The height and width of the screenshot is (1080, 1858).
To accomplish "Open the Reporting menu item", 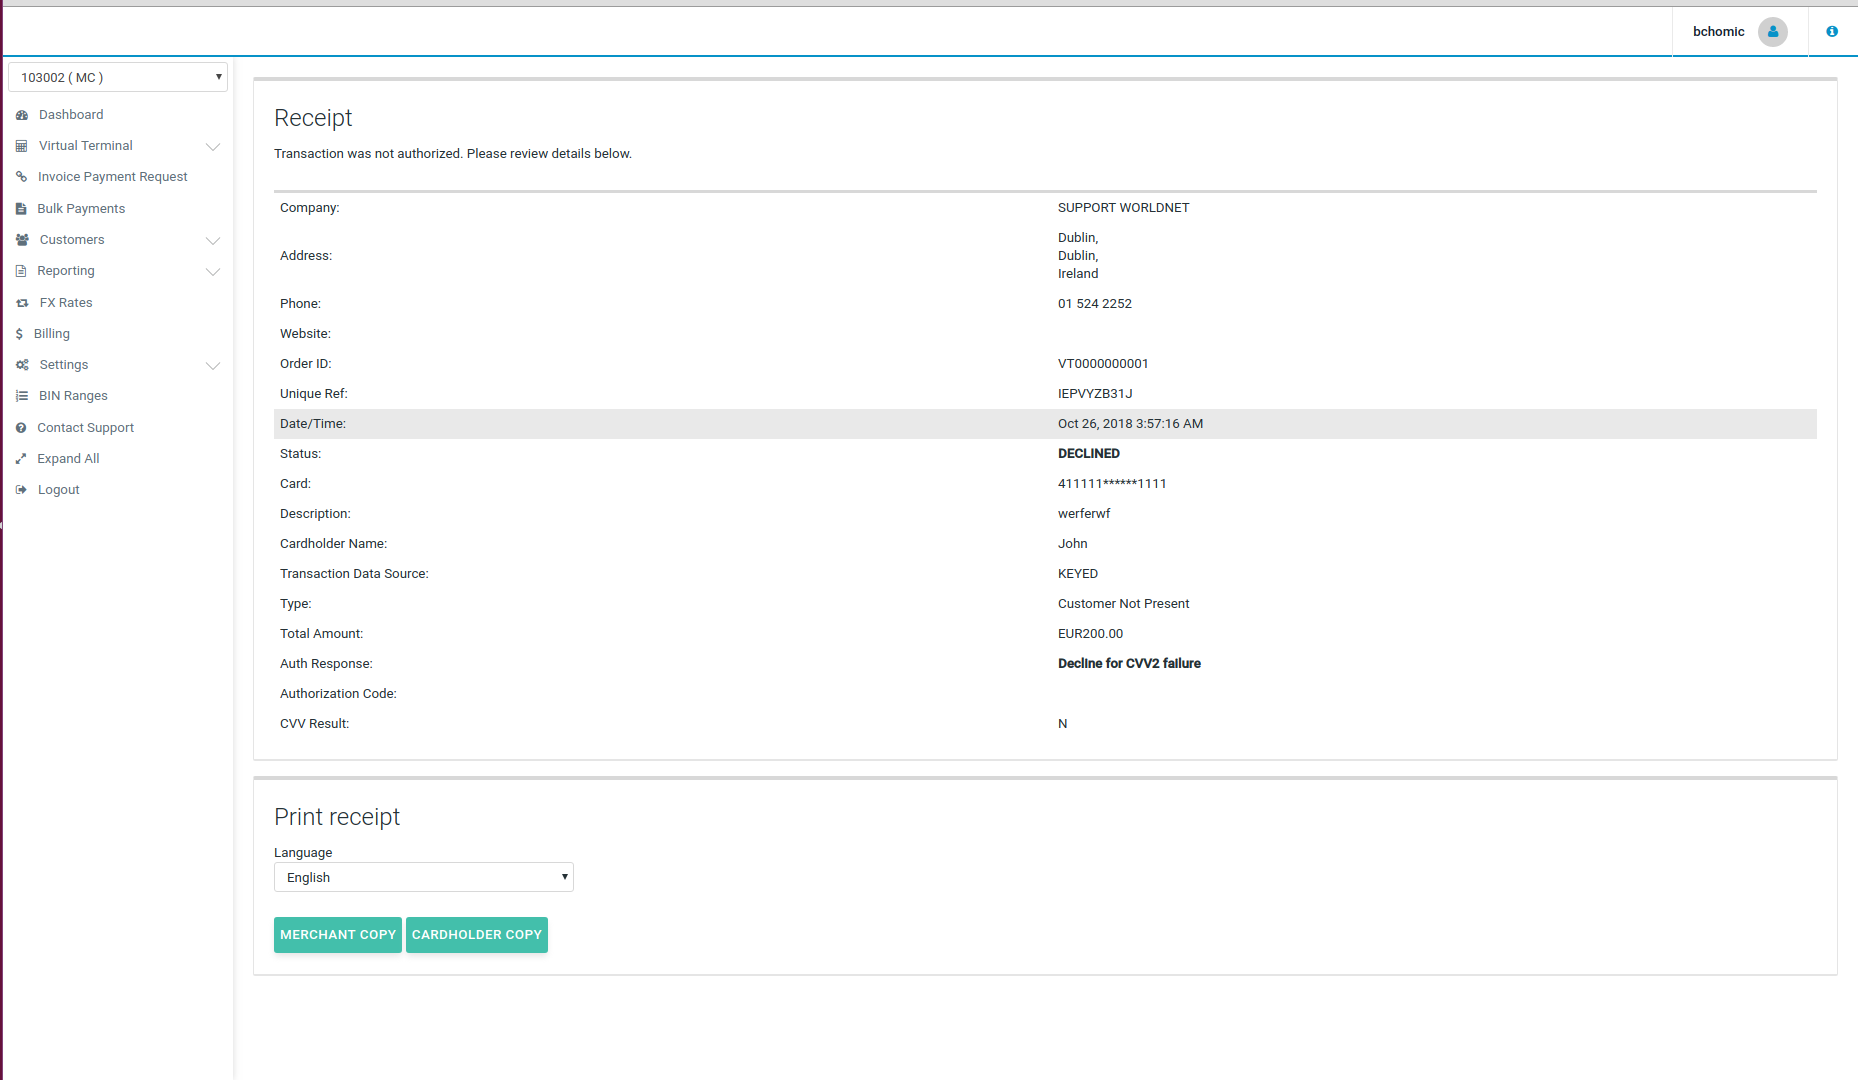I will point(66,271).
